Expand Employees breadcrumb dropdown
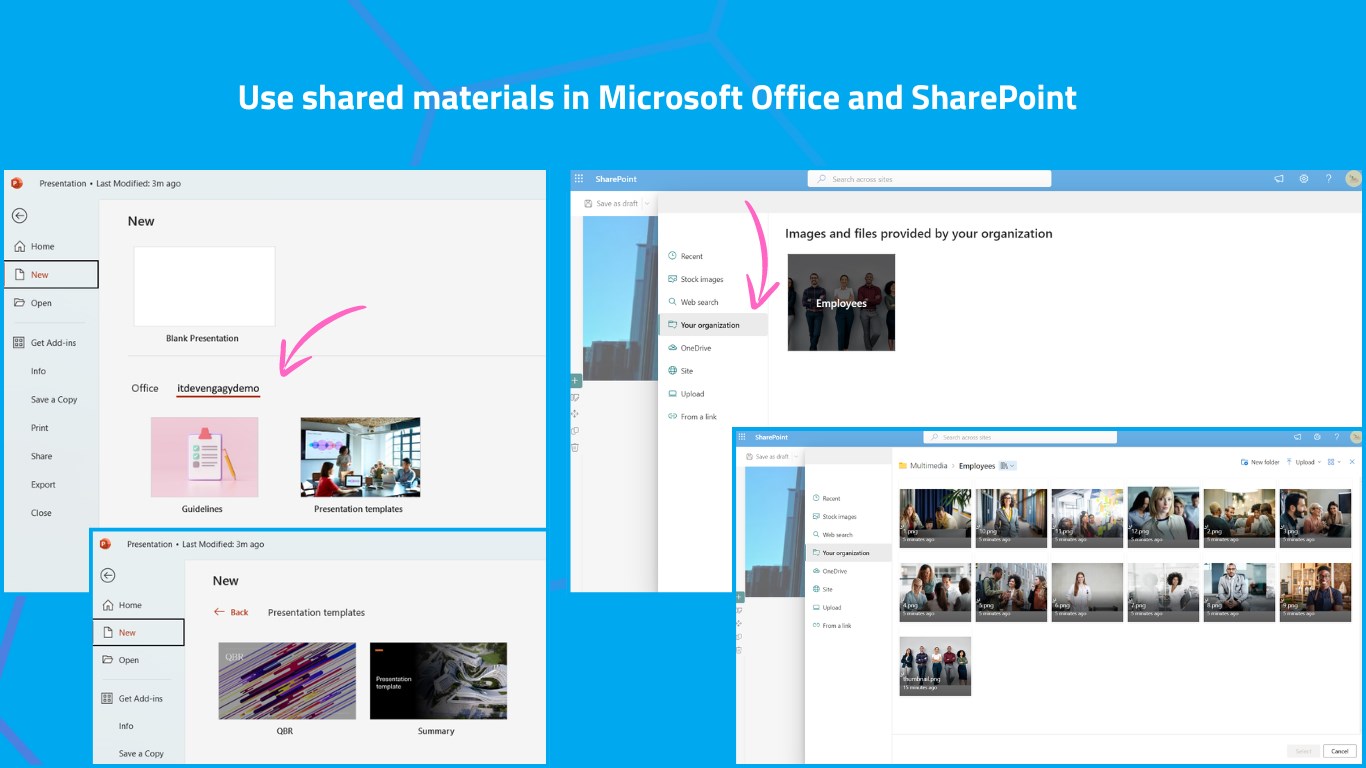 1008,466
